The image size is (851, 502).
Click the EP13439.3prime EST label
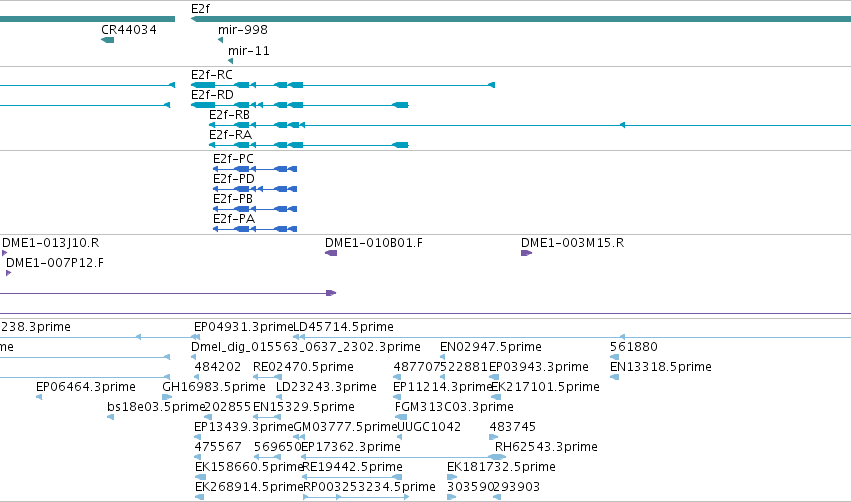click(x=244, y=427)
